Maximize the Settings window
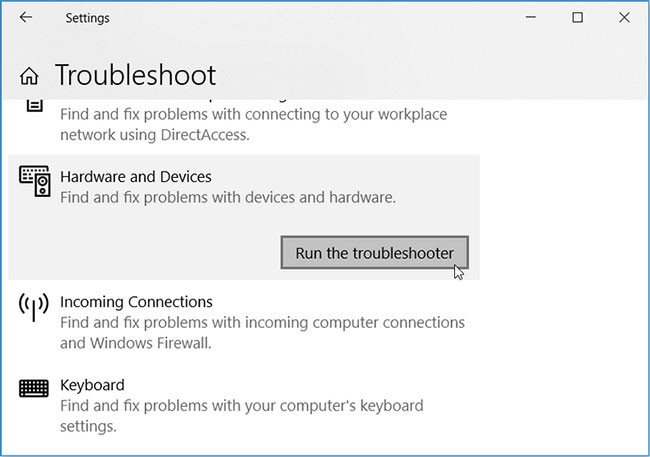The image size is (650, 457). [x=577, y=18]
